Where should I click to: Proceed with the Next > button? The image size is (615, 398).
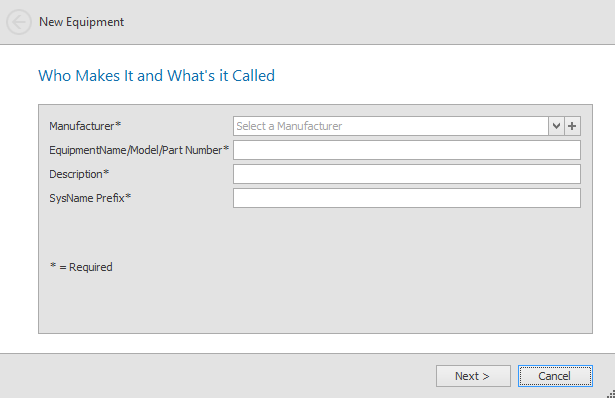(x=473, y=376)
